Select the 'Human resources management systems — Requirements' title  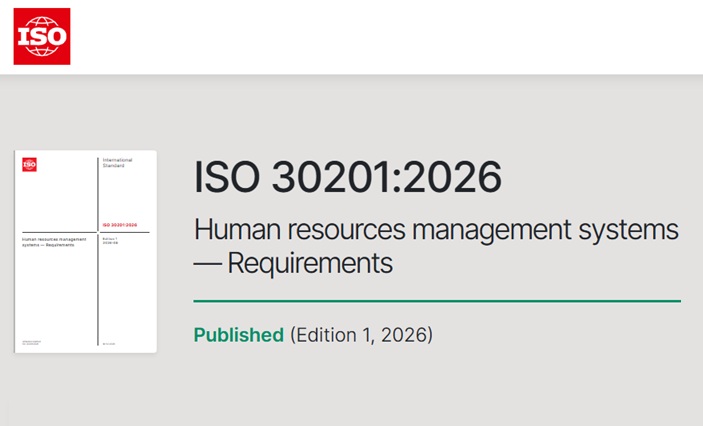(436, 246)
